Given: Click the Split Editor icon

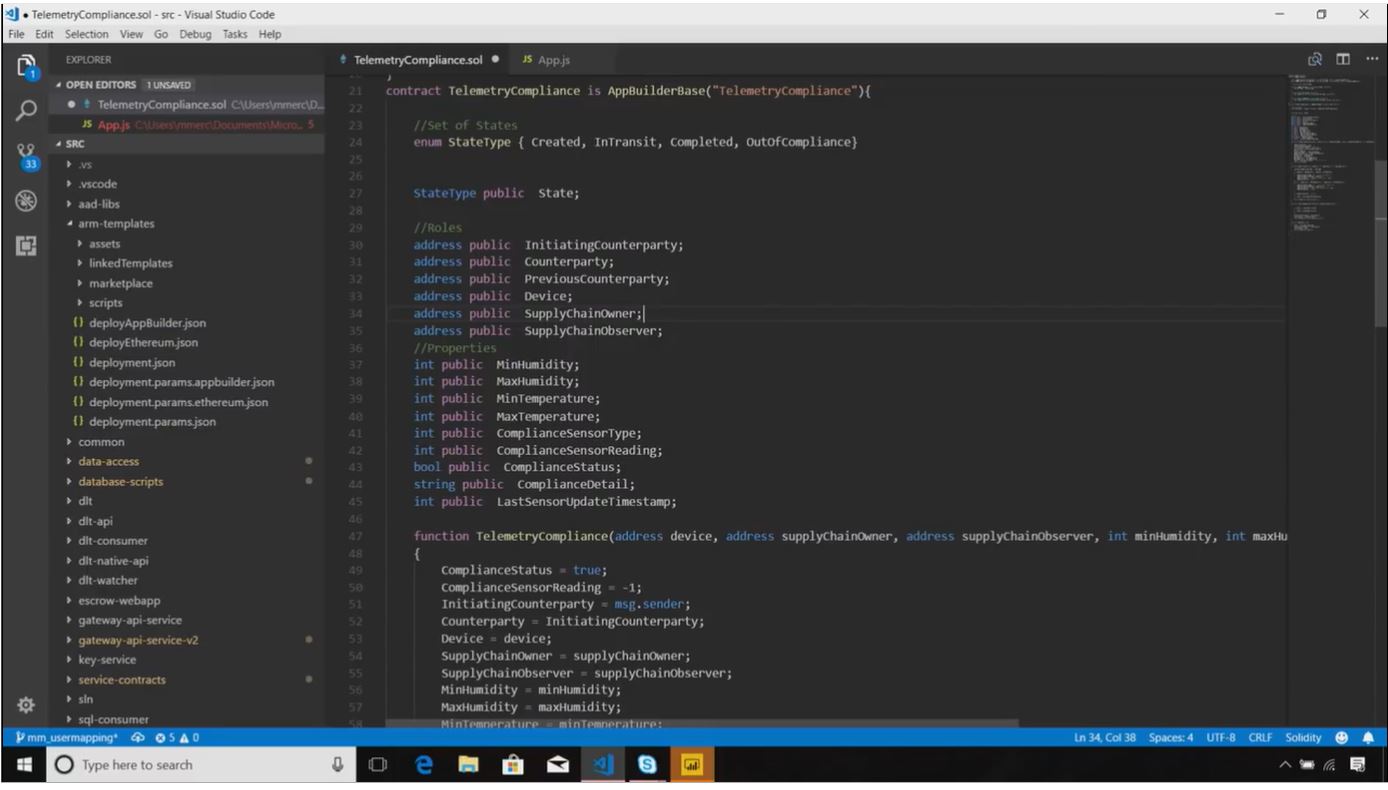Looking at the screenshot, I should point(1342,59).
